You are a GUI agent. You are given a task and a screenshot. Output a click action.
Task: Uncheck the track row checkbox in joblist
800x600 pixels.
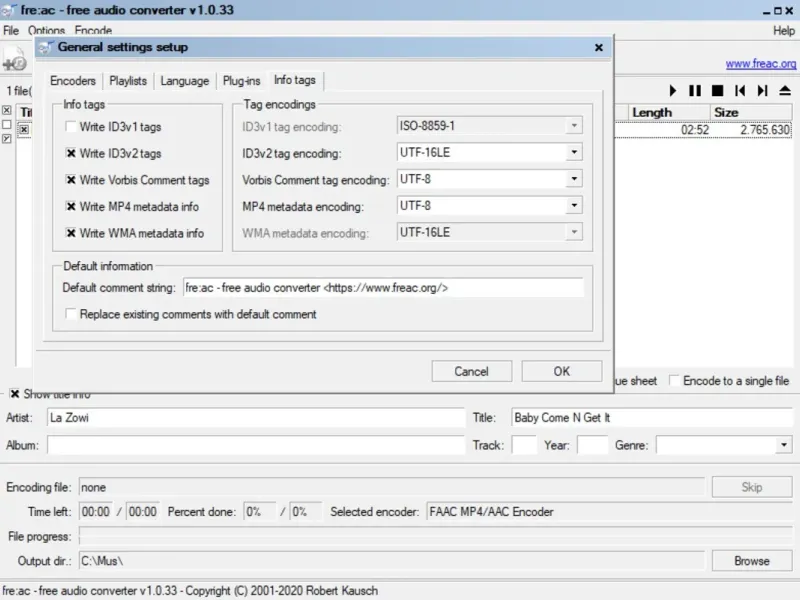(x=23, y=130)
